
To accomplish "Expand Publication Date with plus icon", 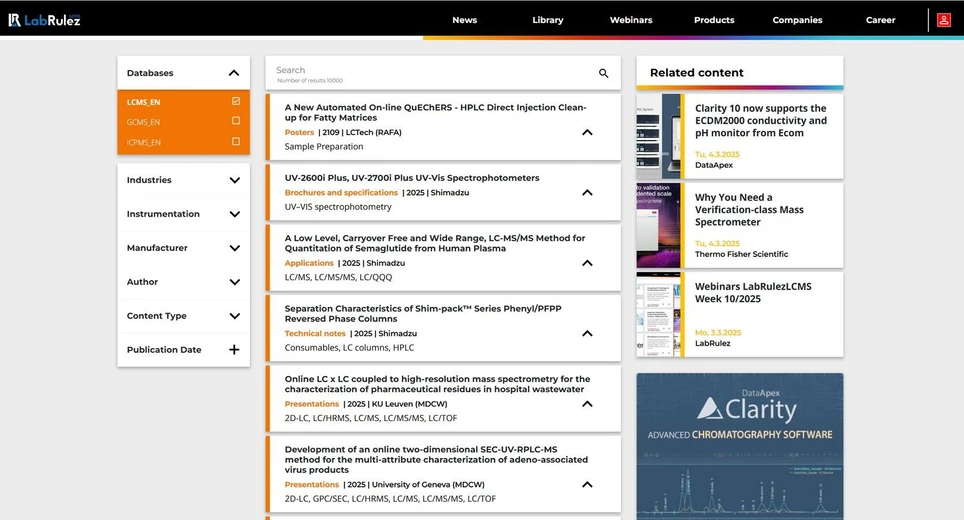I will click(234, 350).
